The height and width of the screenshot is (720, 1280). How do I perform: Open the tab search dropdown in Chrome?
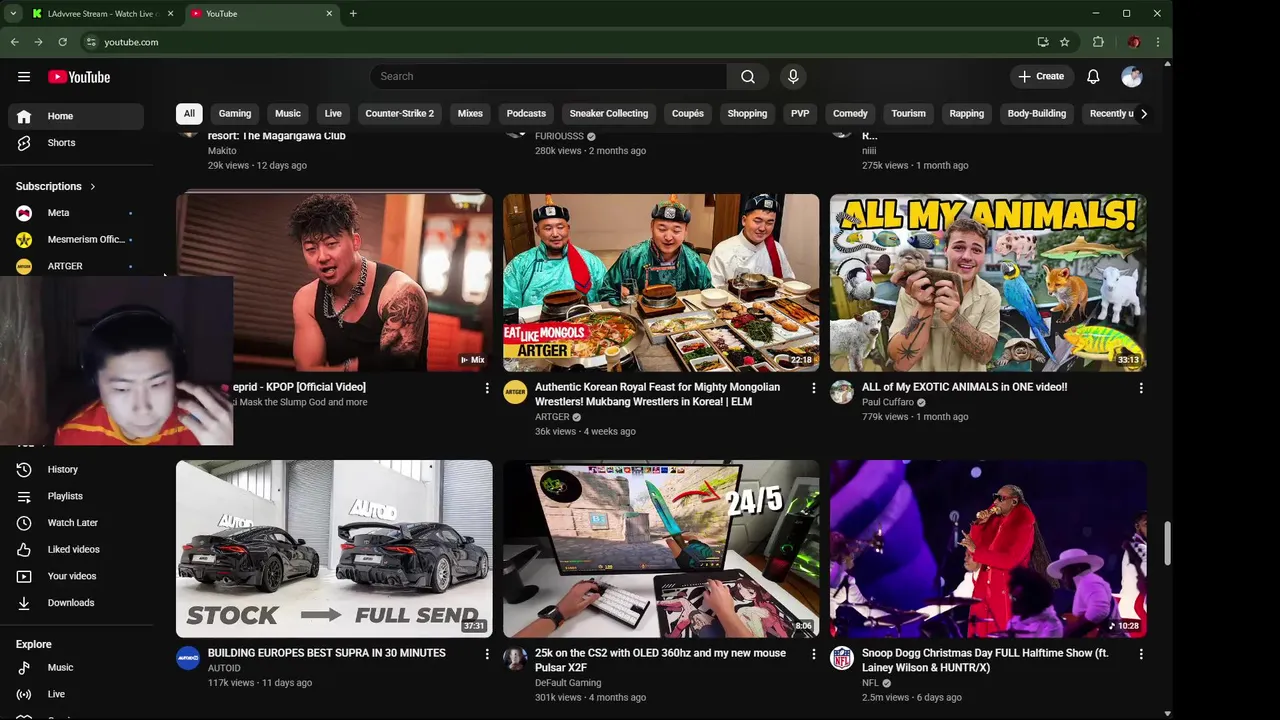coord(13,14)
